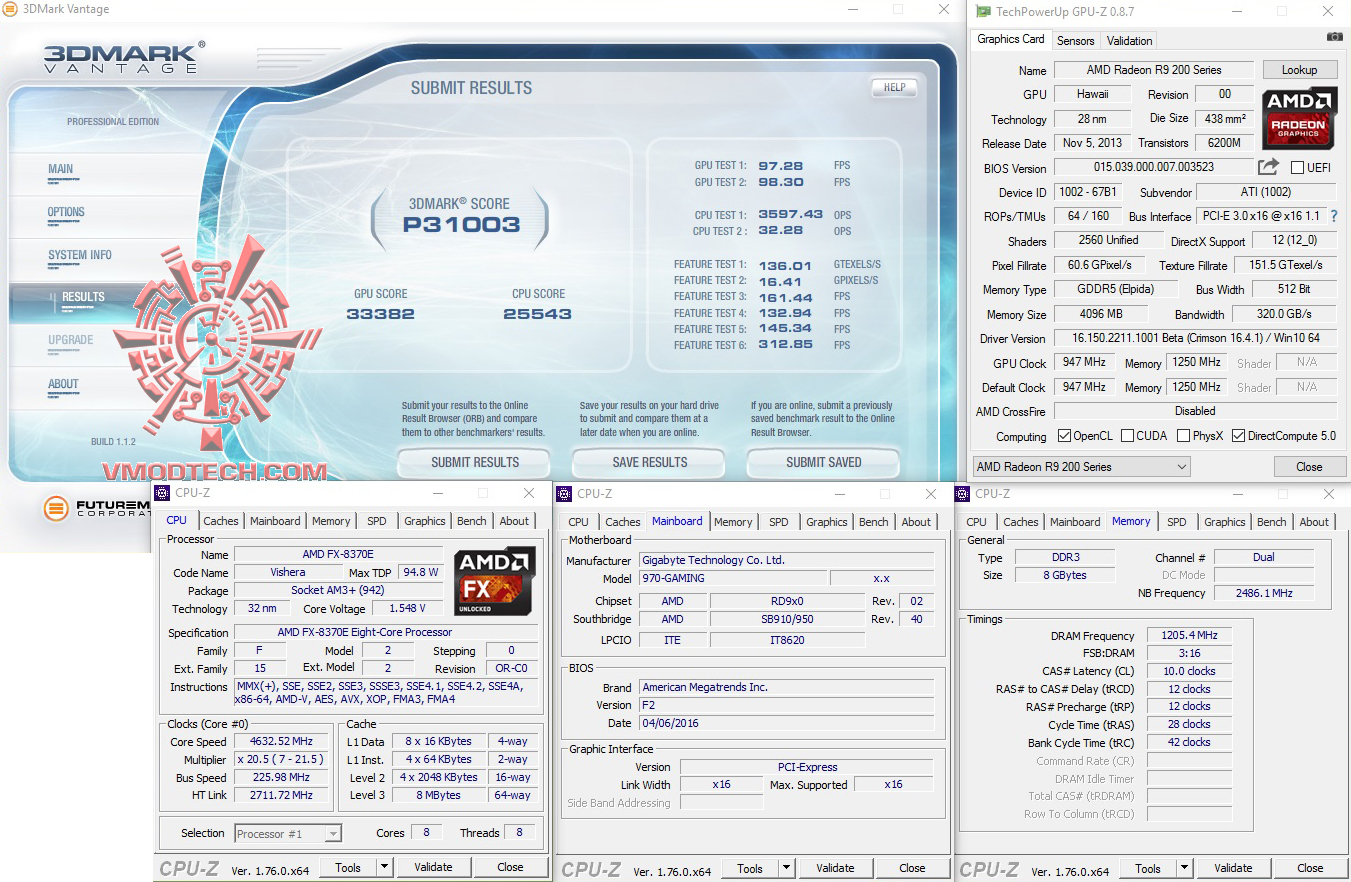Click the SUBMIT RESULTS button
This screenshot has height=882, width=1351.
475,462
